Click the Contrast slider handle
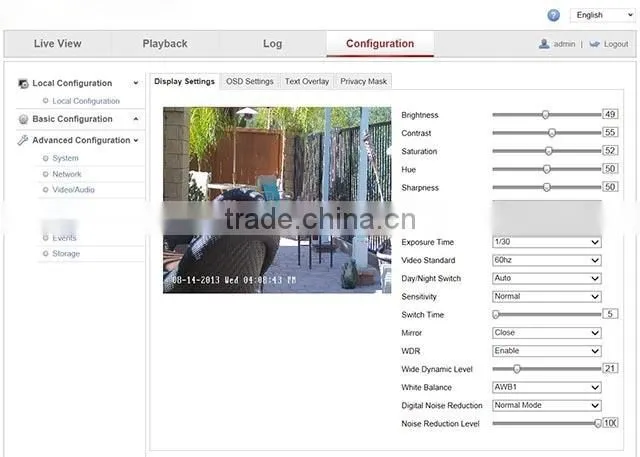This screenshot has height=457, width=640. (x=552, y=133)
